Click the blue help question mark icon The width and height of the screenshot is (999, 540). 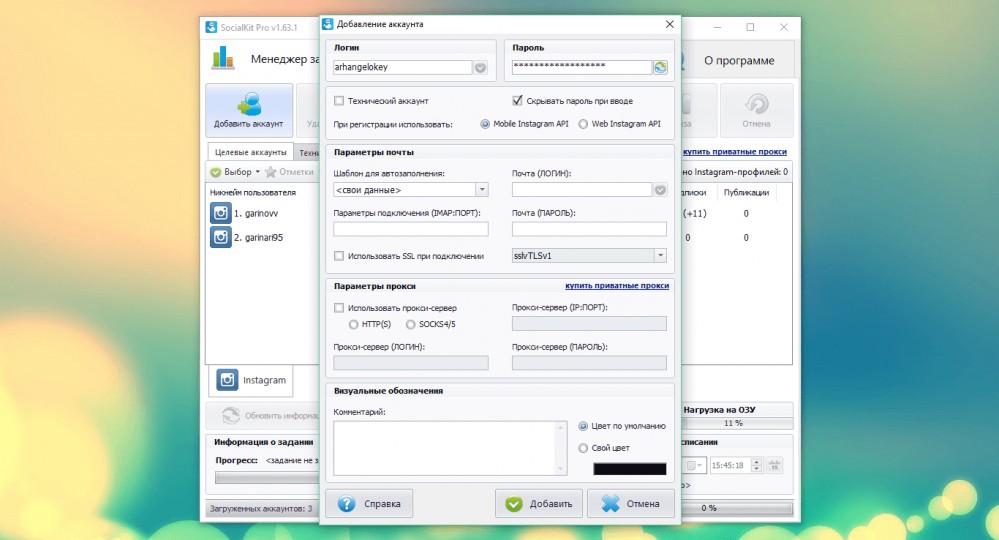347,504
